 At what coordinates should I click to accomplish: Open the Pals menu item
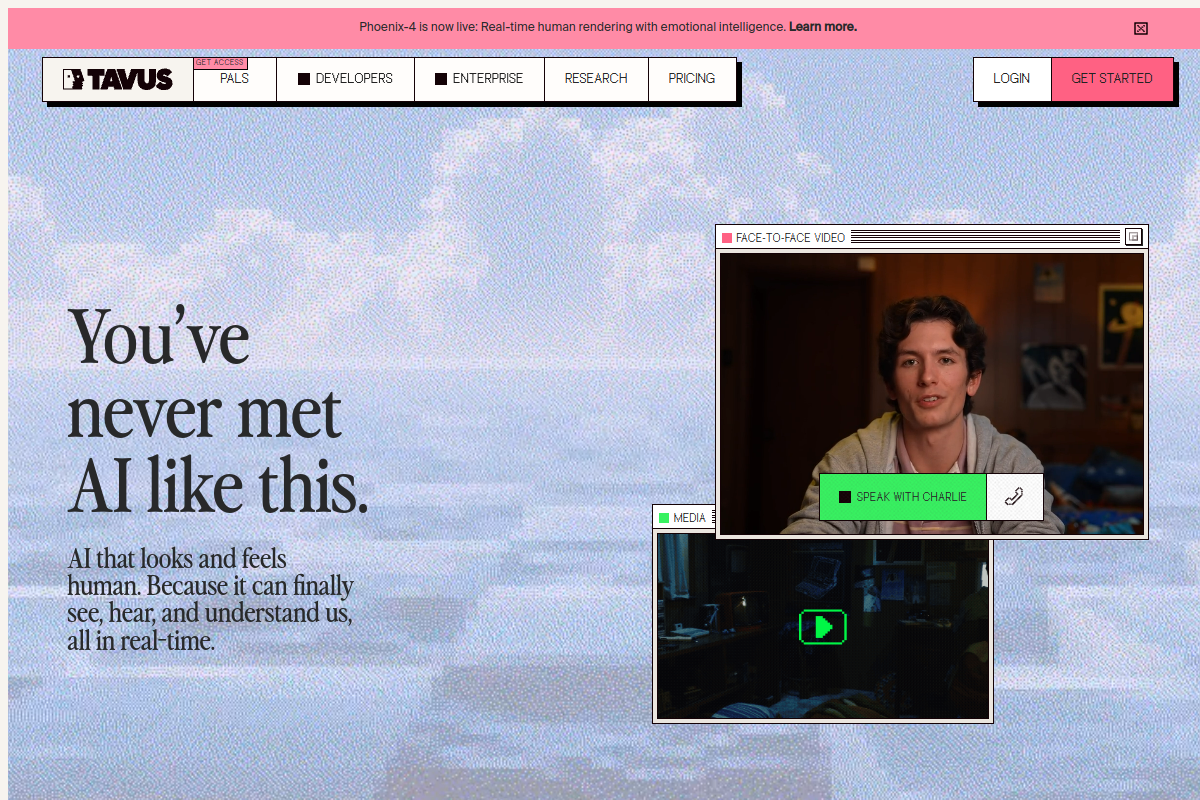234,79
